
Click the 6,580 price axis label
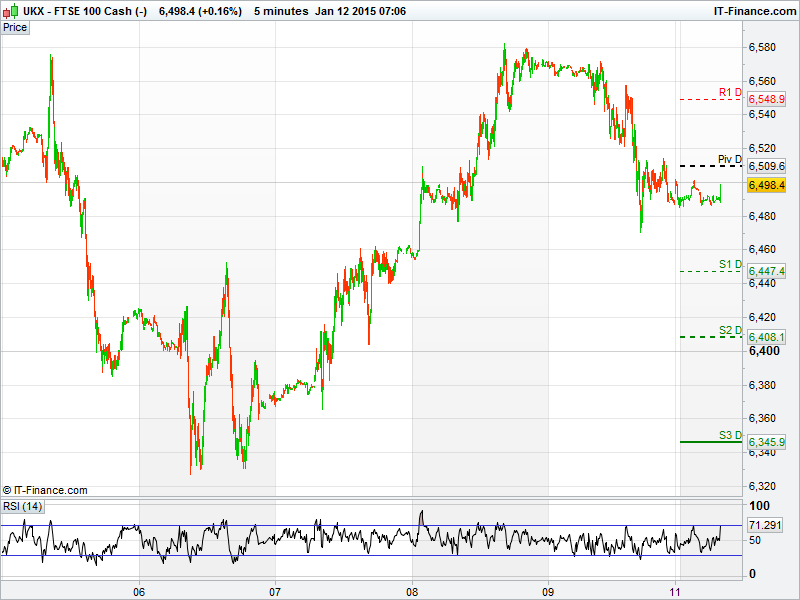click(x=763, y=47)
